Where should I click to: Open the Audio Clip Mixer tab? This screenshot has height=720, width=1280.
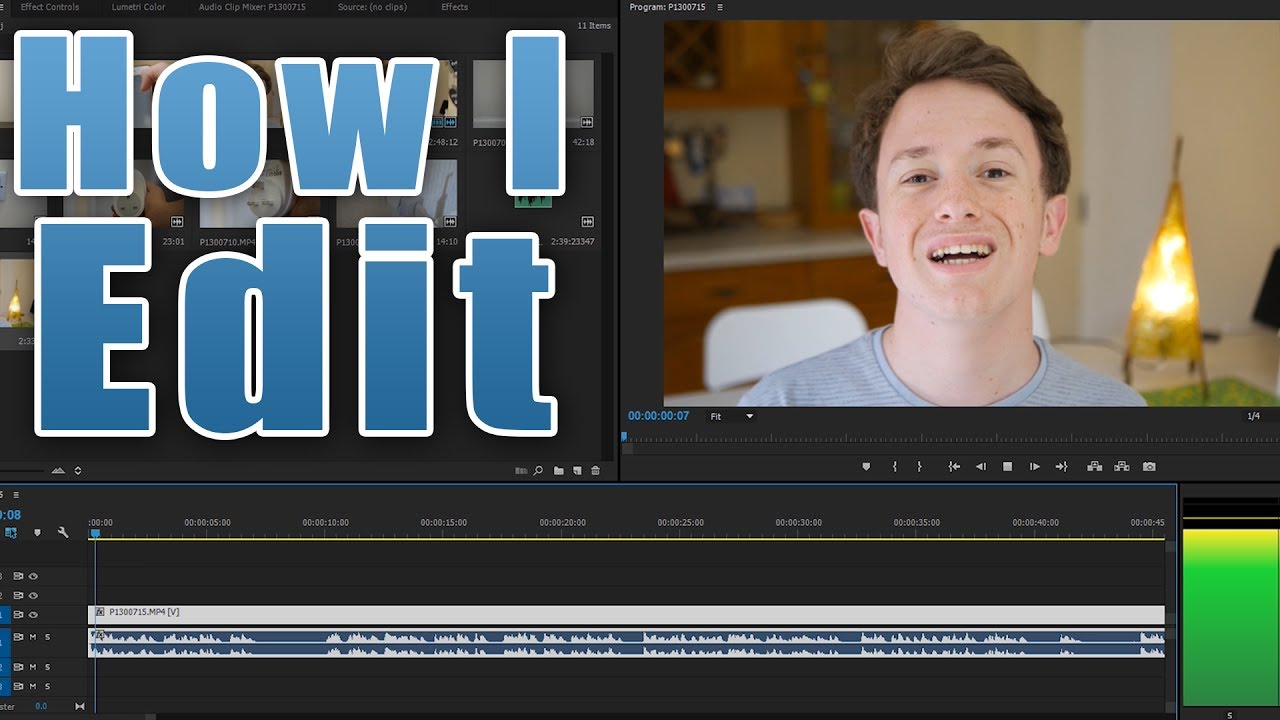252,7
